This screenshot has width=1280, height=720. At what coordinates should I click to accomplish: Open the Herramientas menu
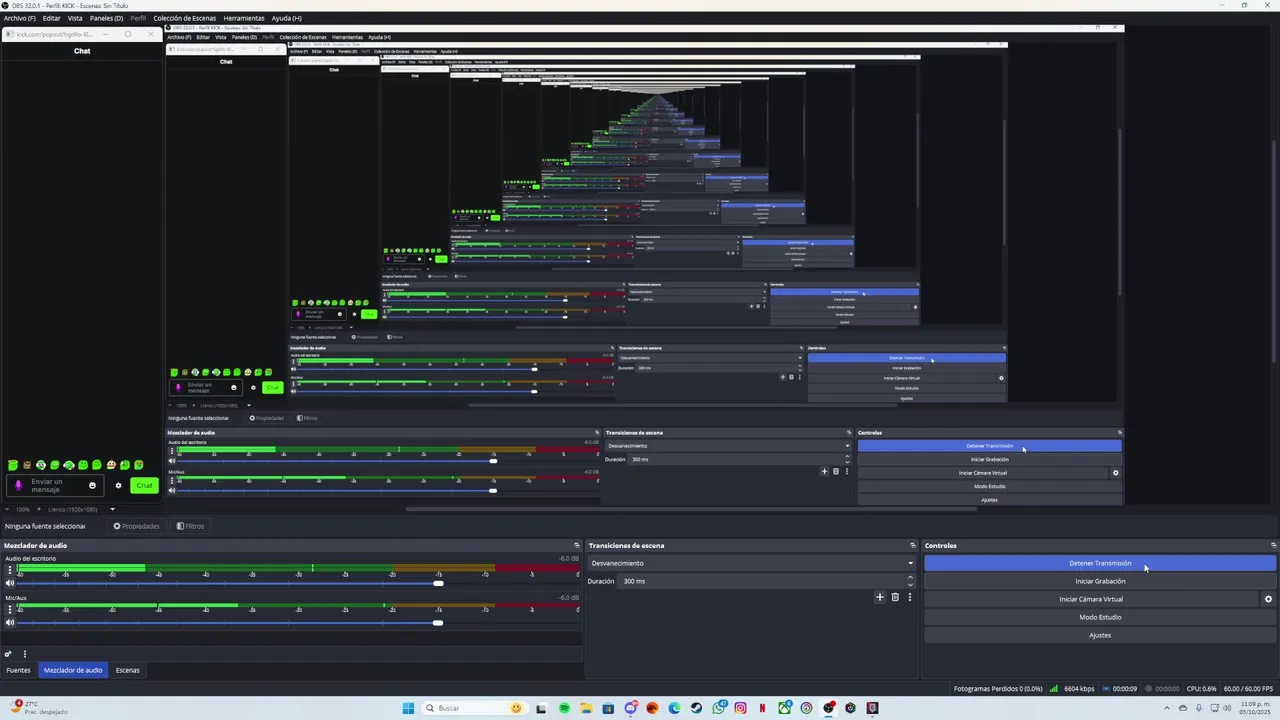click(244, 18)
